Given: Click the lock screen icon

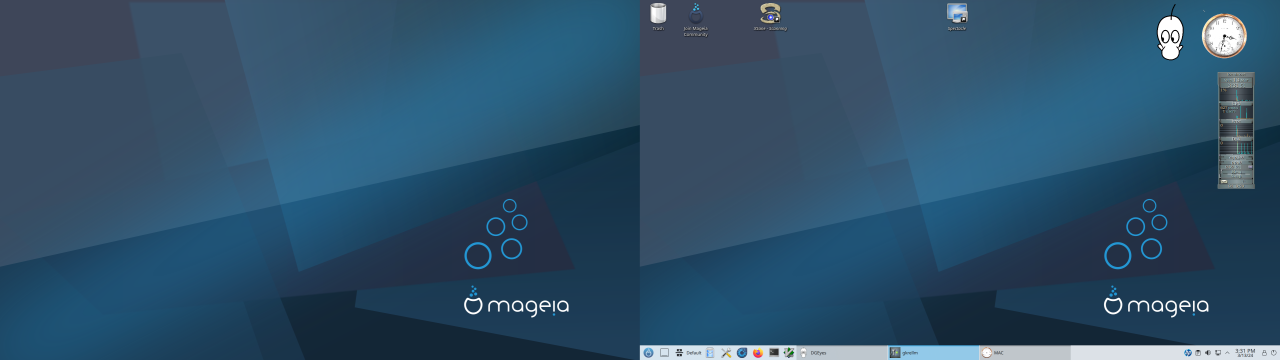Looking at the screenshot, I should (x=1264, y=353).
